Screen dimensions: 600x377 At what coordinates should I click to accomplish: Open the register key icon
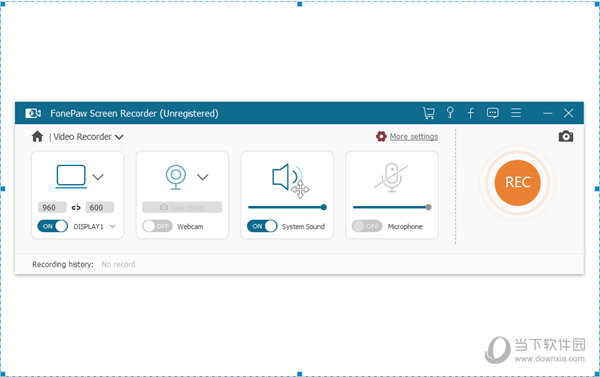(x=450, y=113)
